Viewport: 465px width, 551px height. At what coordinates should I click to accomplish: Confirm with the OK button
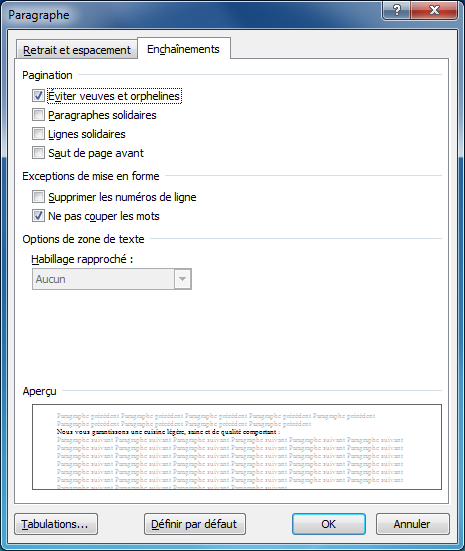pos(329,524)
